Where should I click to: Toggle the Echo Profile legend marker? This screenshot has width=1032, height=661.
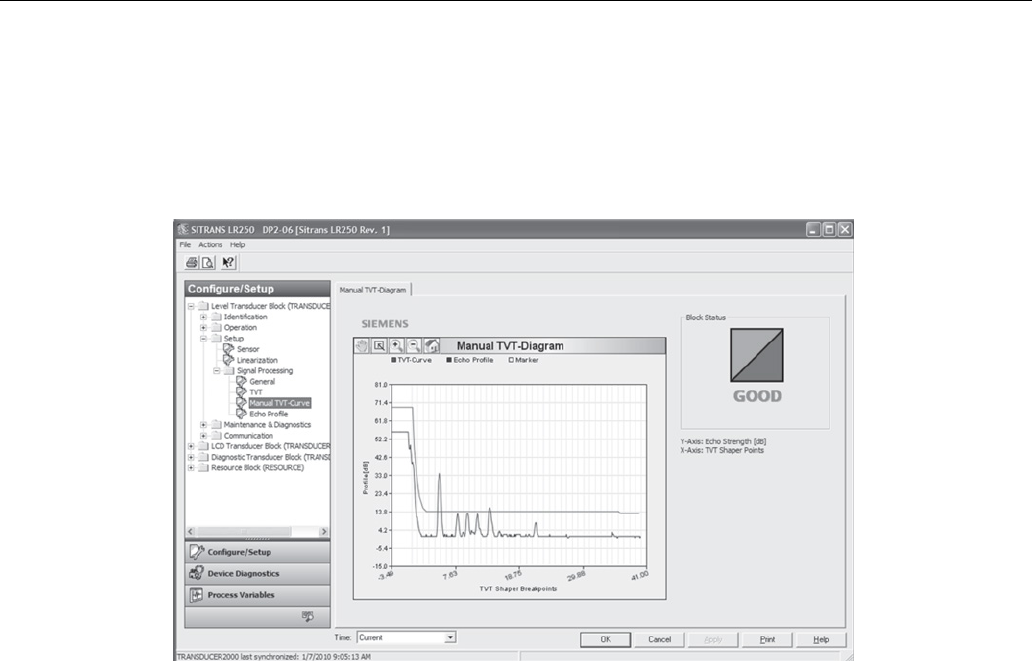tap(449, 360)
